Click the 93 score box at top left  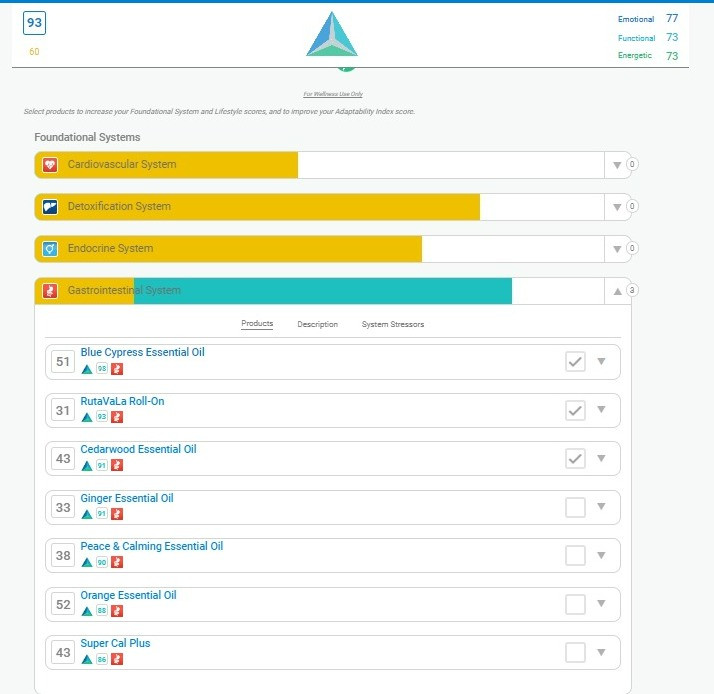coord(34,23)
